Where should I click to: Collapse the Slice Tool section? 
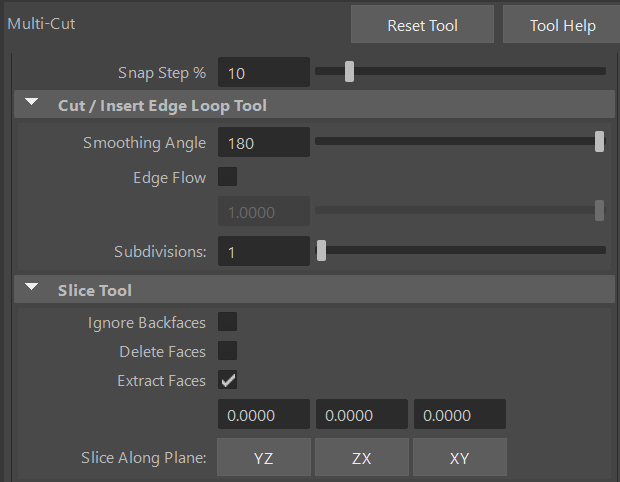[x=32, y=290]
